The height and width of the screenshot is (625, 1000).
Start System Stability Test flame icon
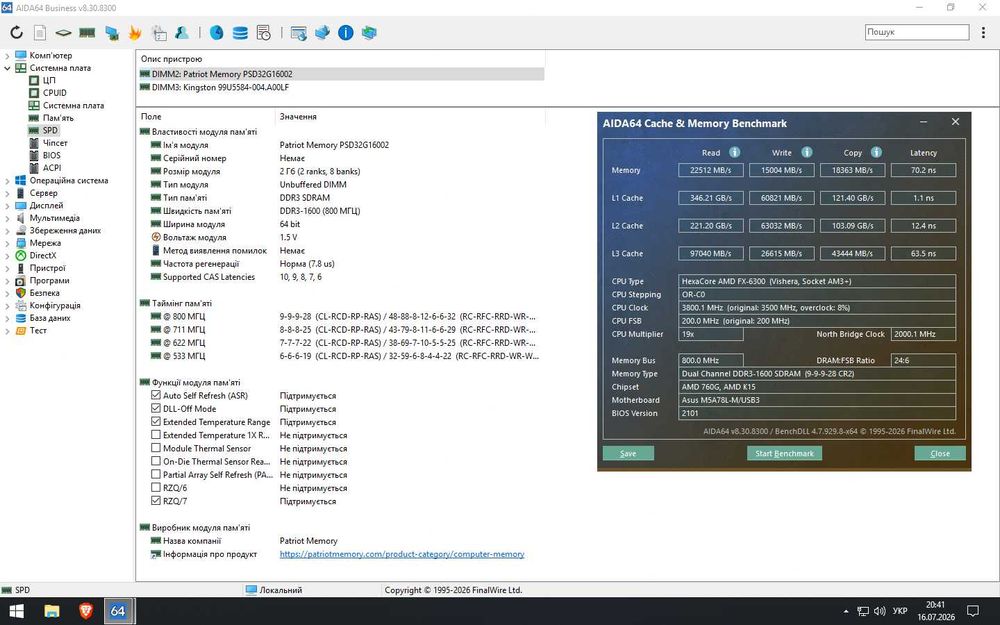[135, 33]
